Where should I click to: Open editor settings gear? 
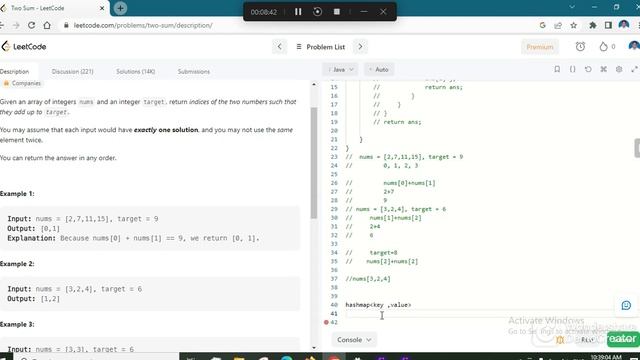point(619,69)
